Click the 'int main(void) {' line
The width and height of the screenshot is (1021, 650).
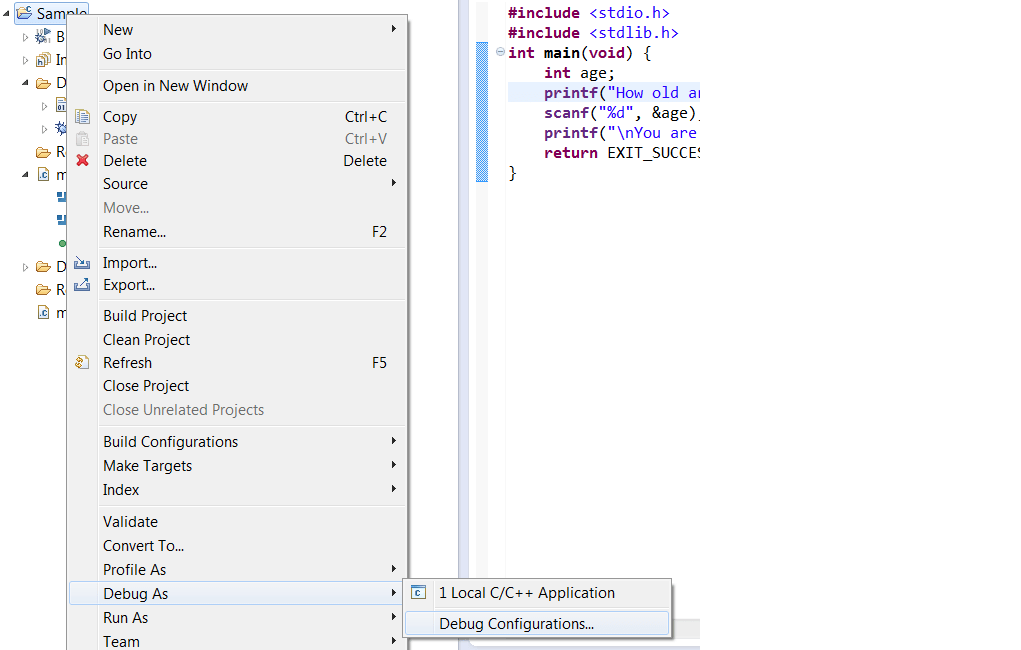pos(580,53)
